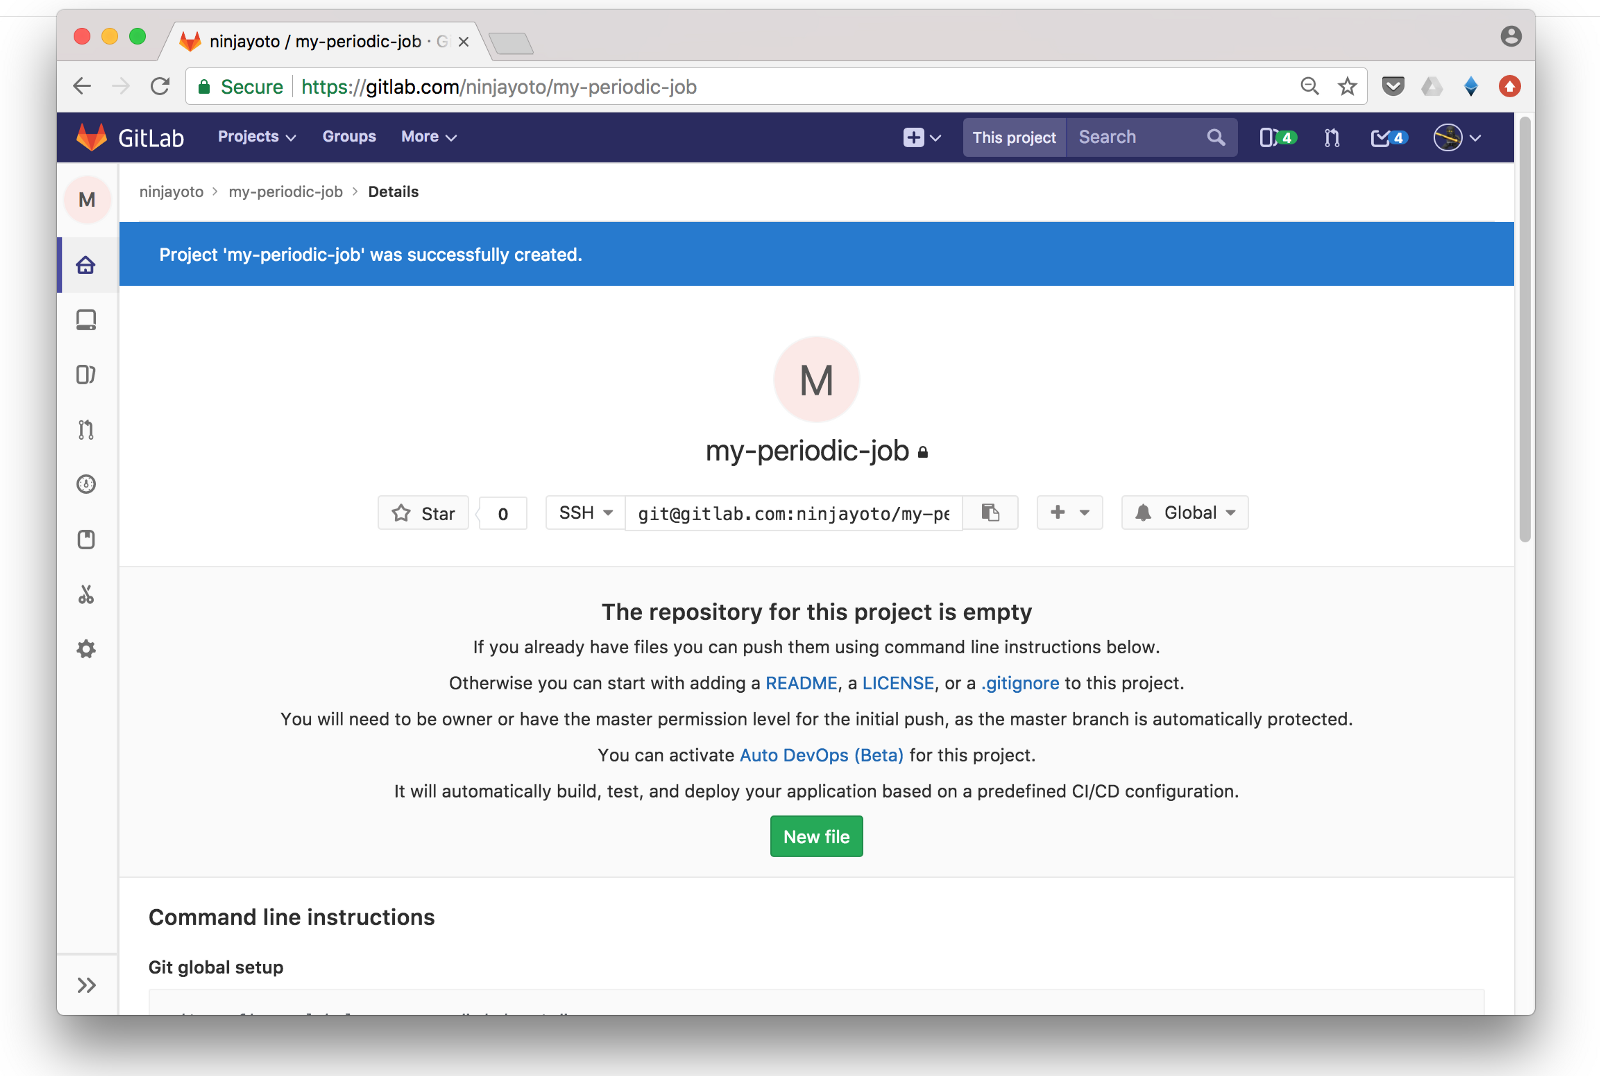The image size is (1600, 1076).
Task: Open the Projects menu in navbar
Action: click(x=257, y=137)
